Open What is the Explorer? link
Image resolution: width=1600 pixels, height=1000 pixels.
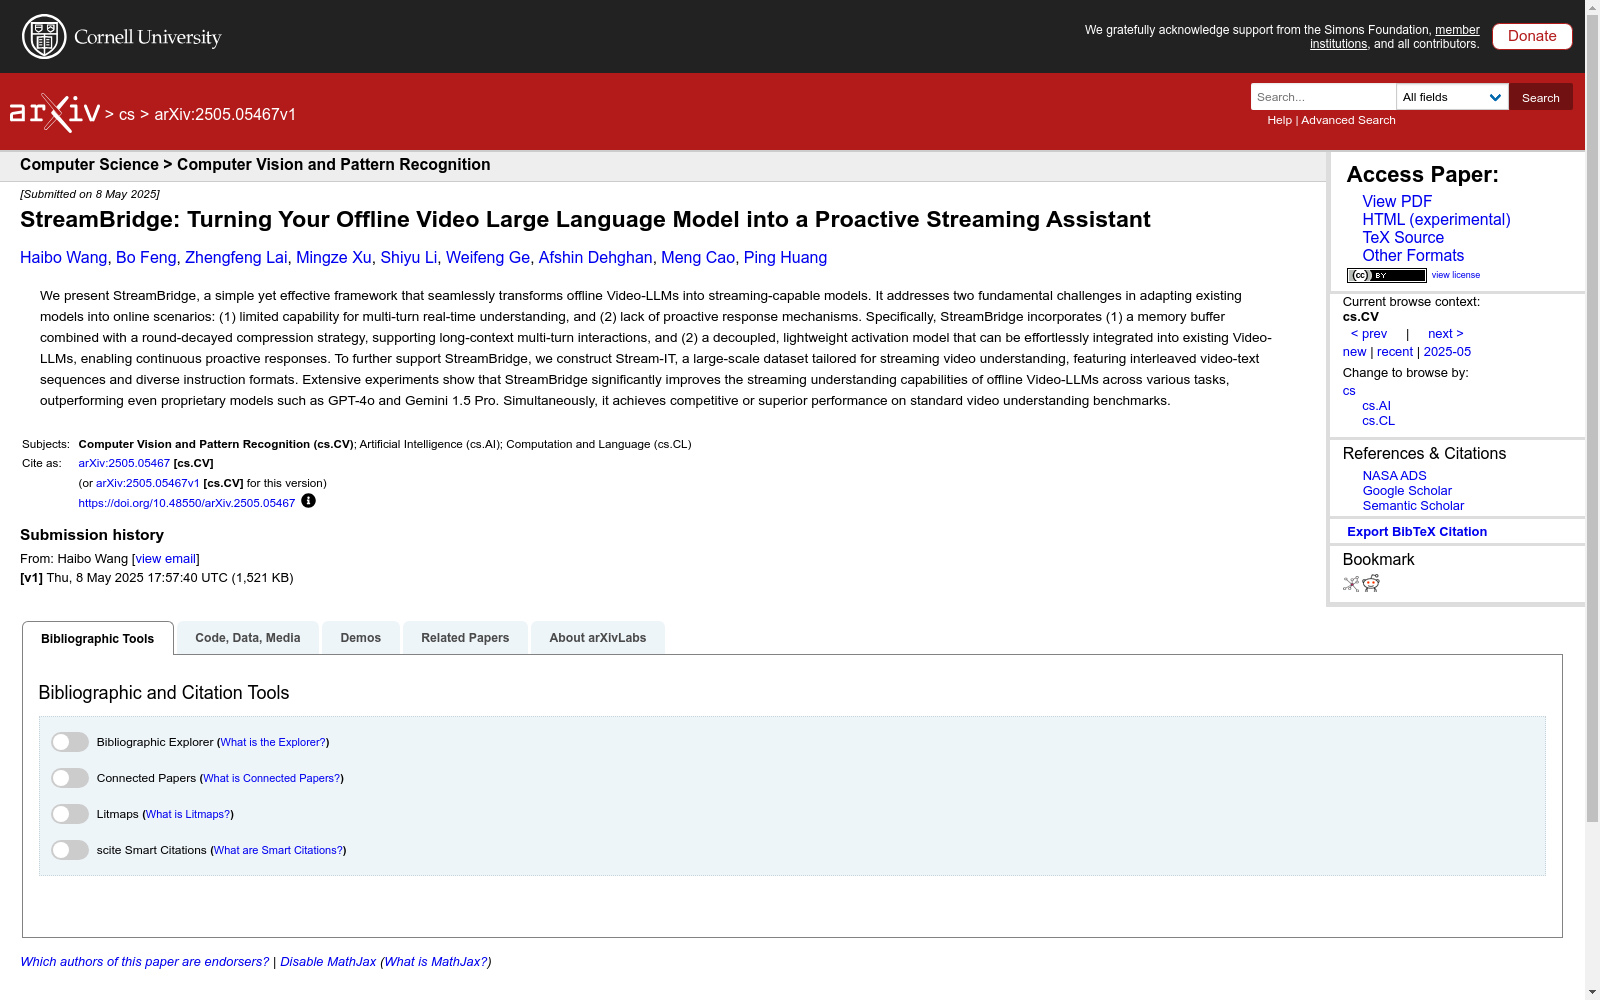coord(273,742)
